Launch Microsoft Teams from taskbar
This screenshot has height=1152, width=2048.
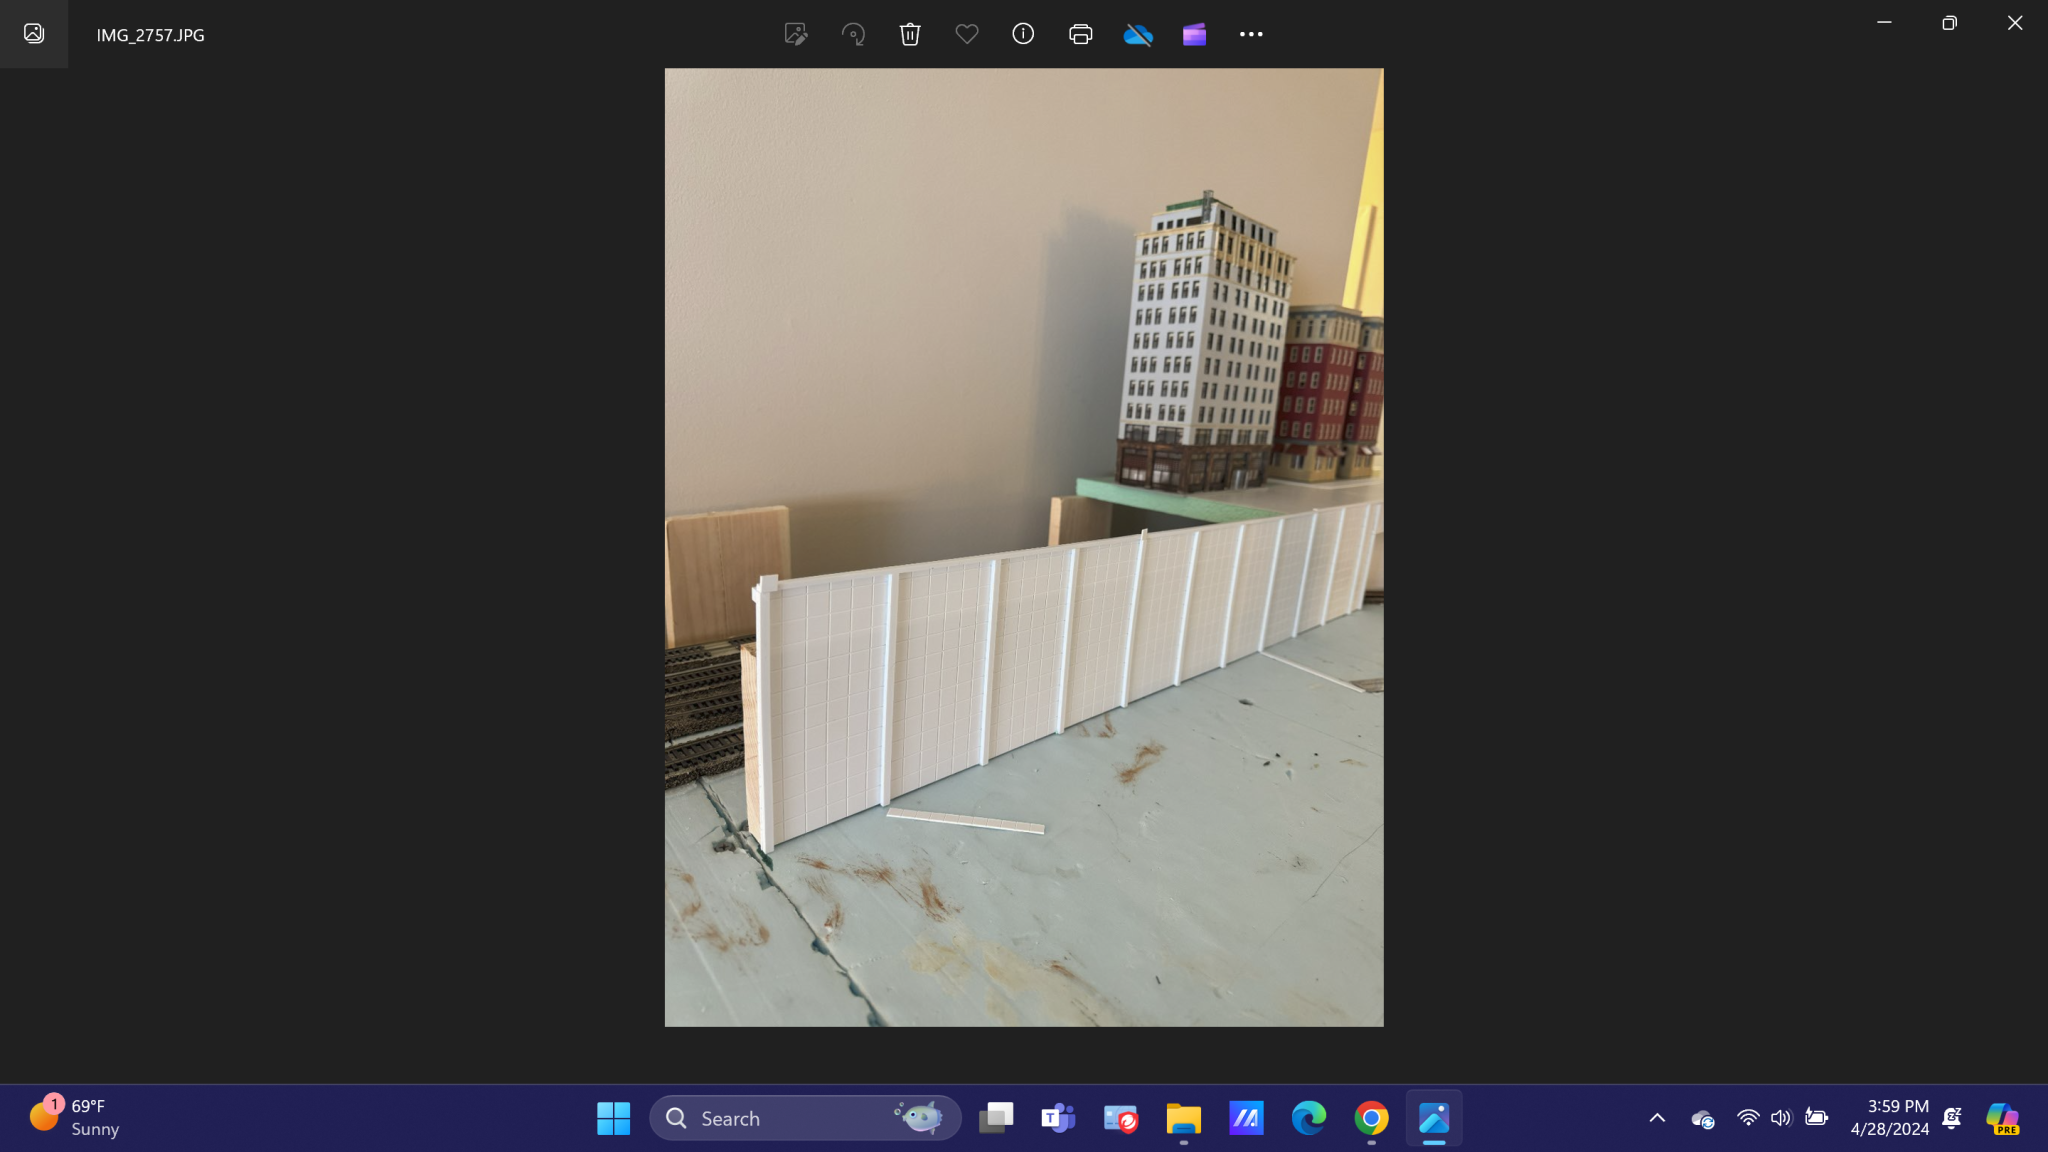pos(1058,1118)
